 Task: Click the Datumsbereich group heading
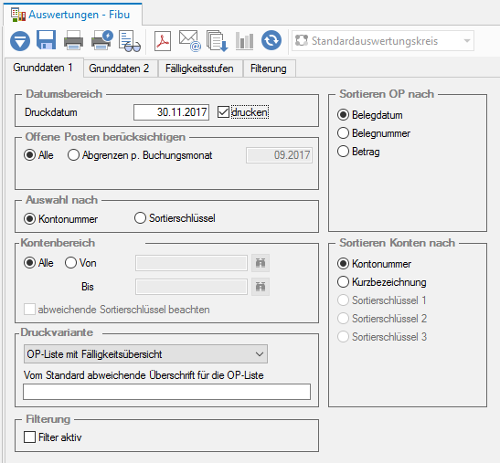64,94
